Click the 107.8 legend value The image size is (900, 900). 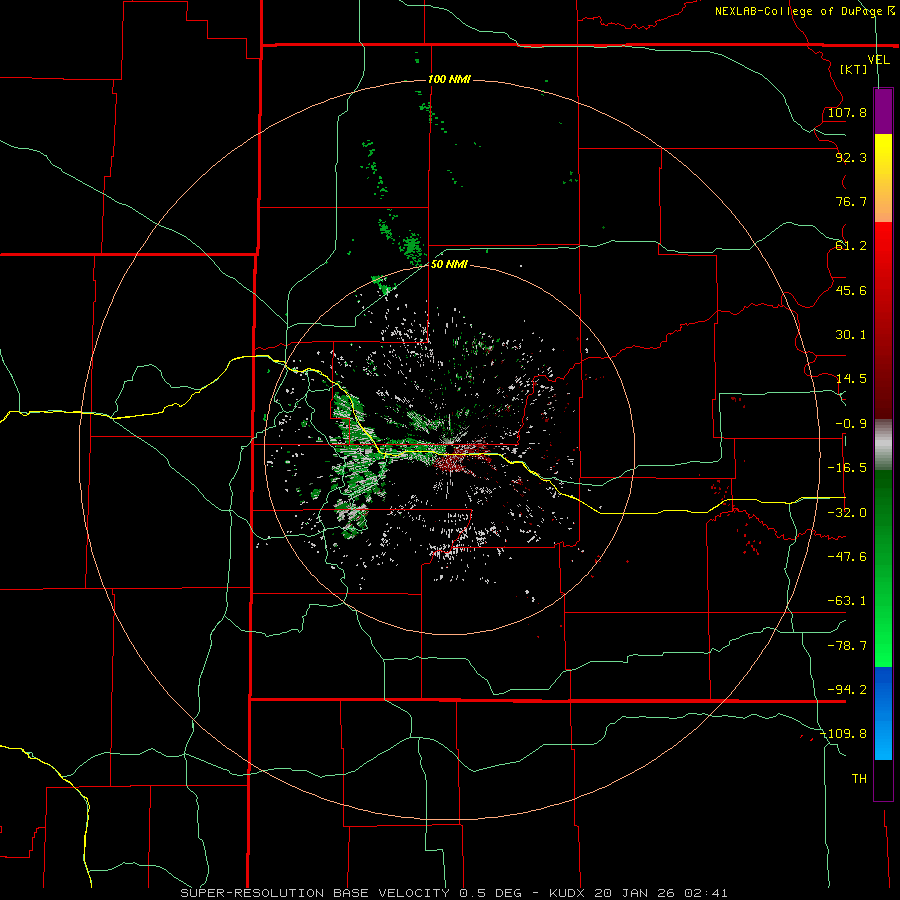(847, 112)
